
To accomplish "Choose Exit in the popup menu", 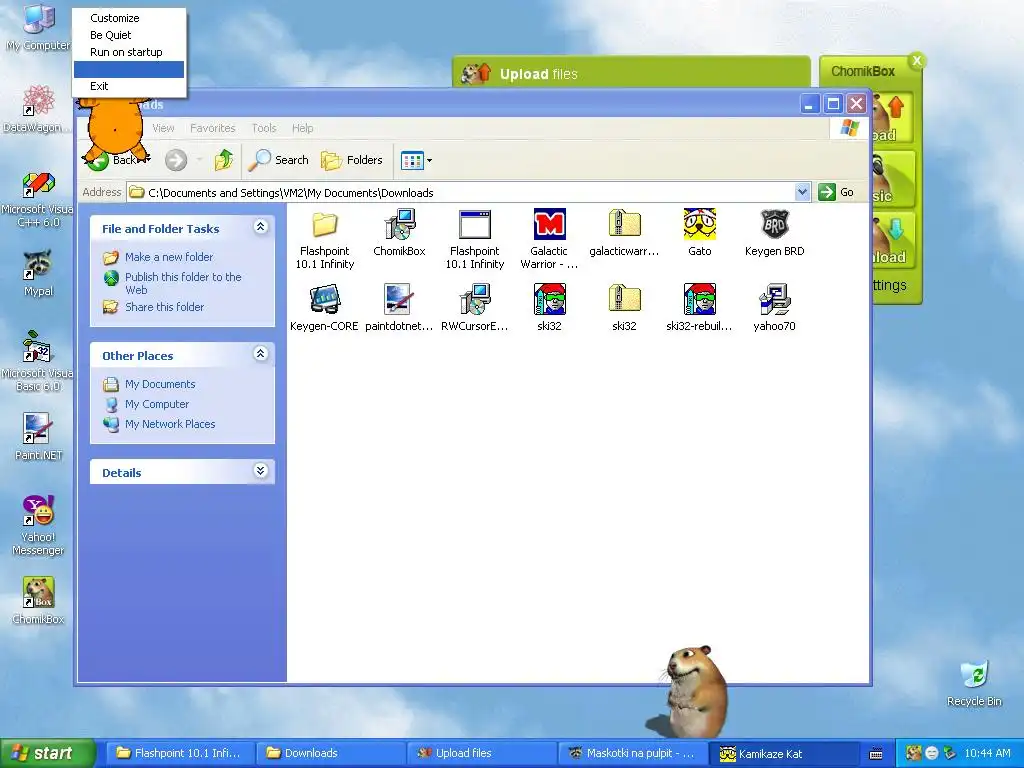I will [x=129, y=86].
